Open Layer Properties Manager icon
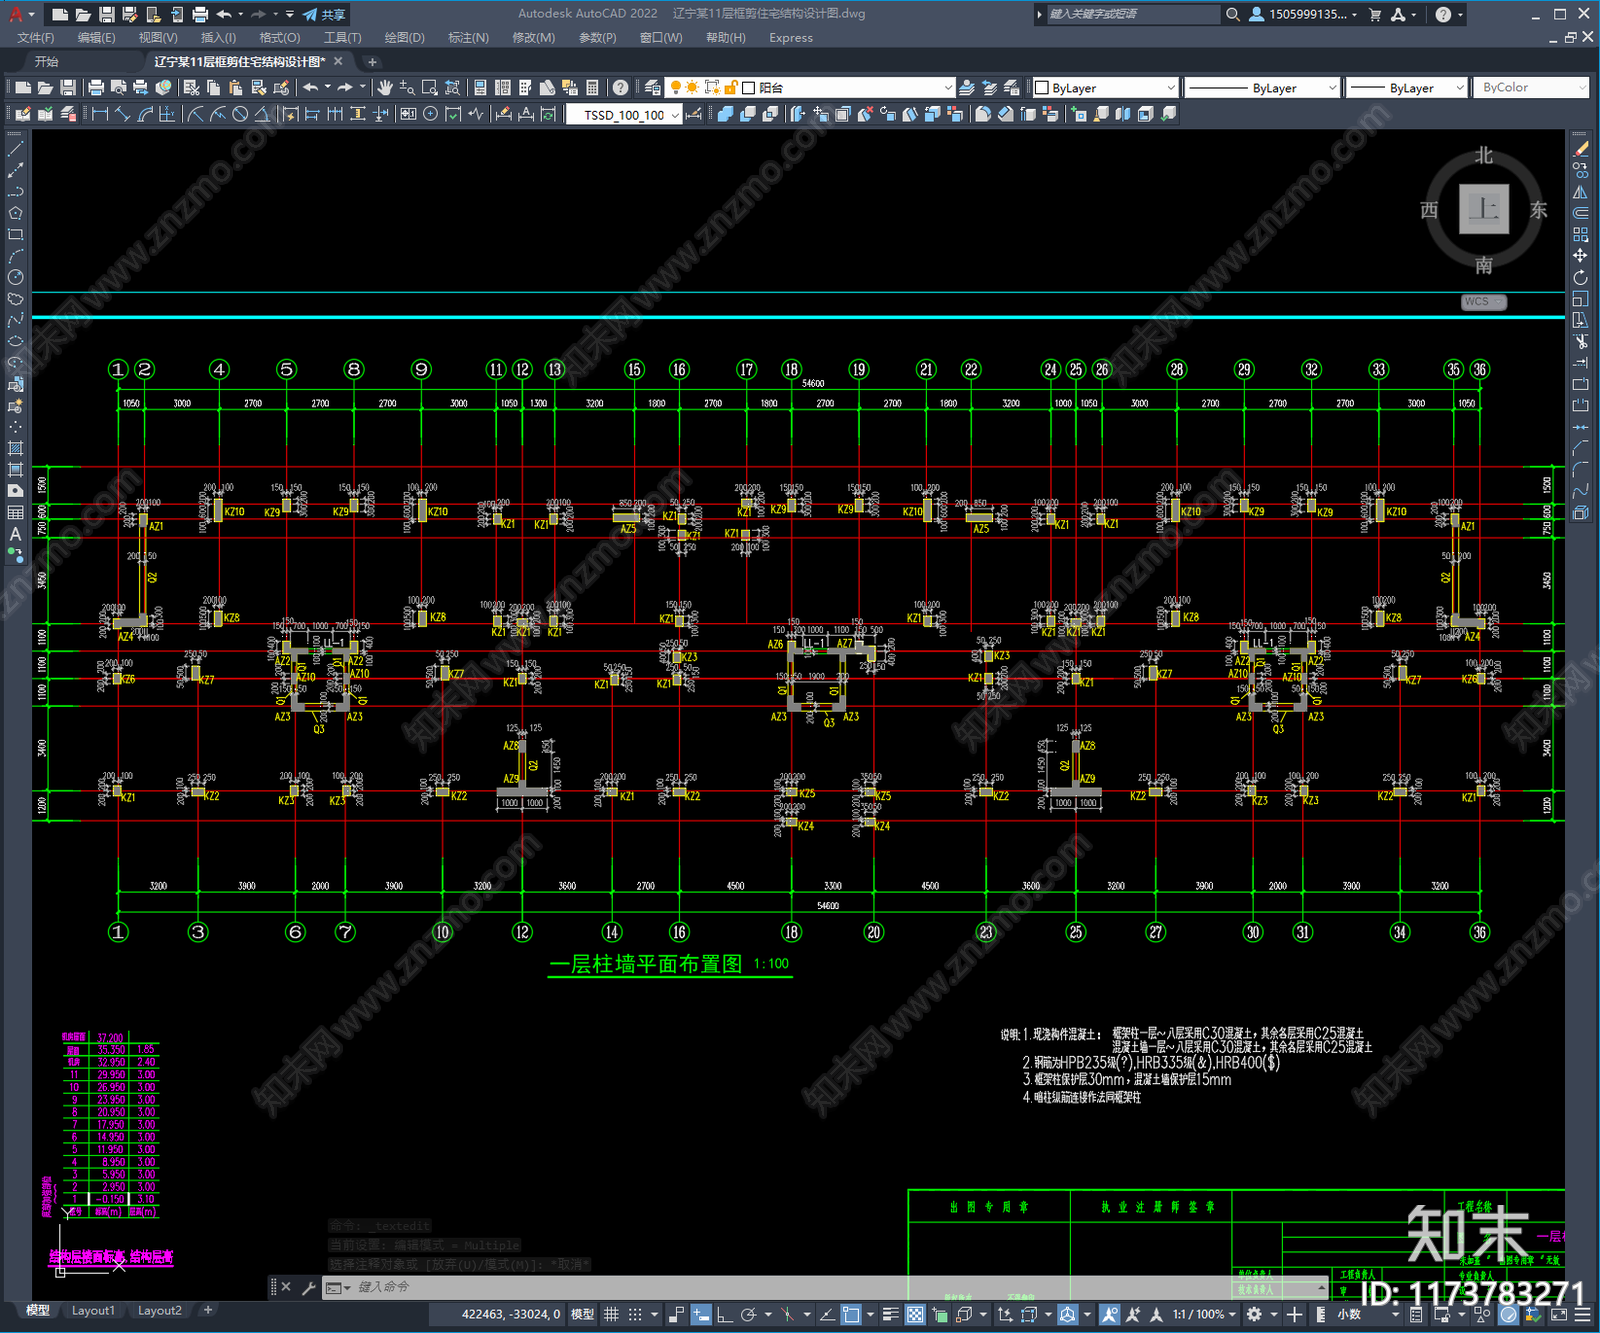1600x1333 pixels. (x=652, y=88)
